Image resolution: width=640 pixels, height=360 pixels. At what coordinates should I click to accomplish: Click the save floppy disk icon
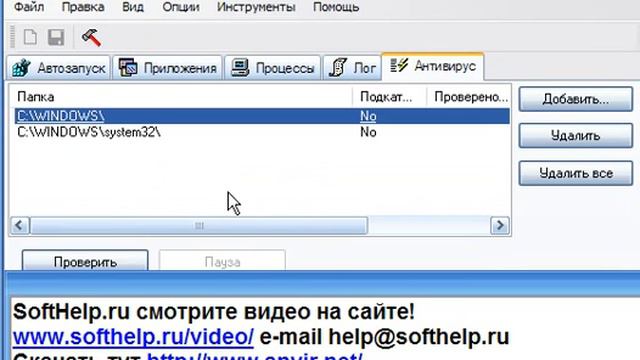pyautogui.click(x=56, y=37)
